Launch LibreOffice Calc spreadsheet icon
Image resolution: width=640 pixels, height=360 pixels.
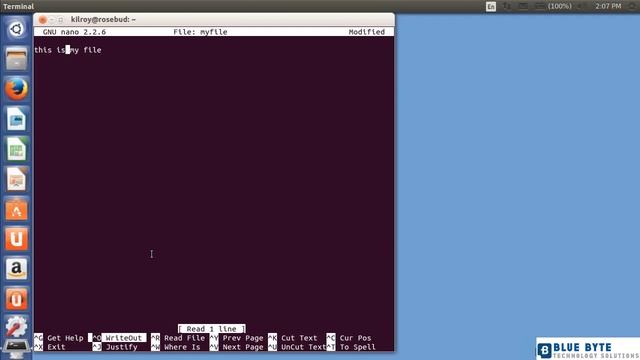pyautogui.click(x=16, y=149)
